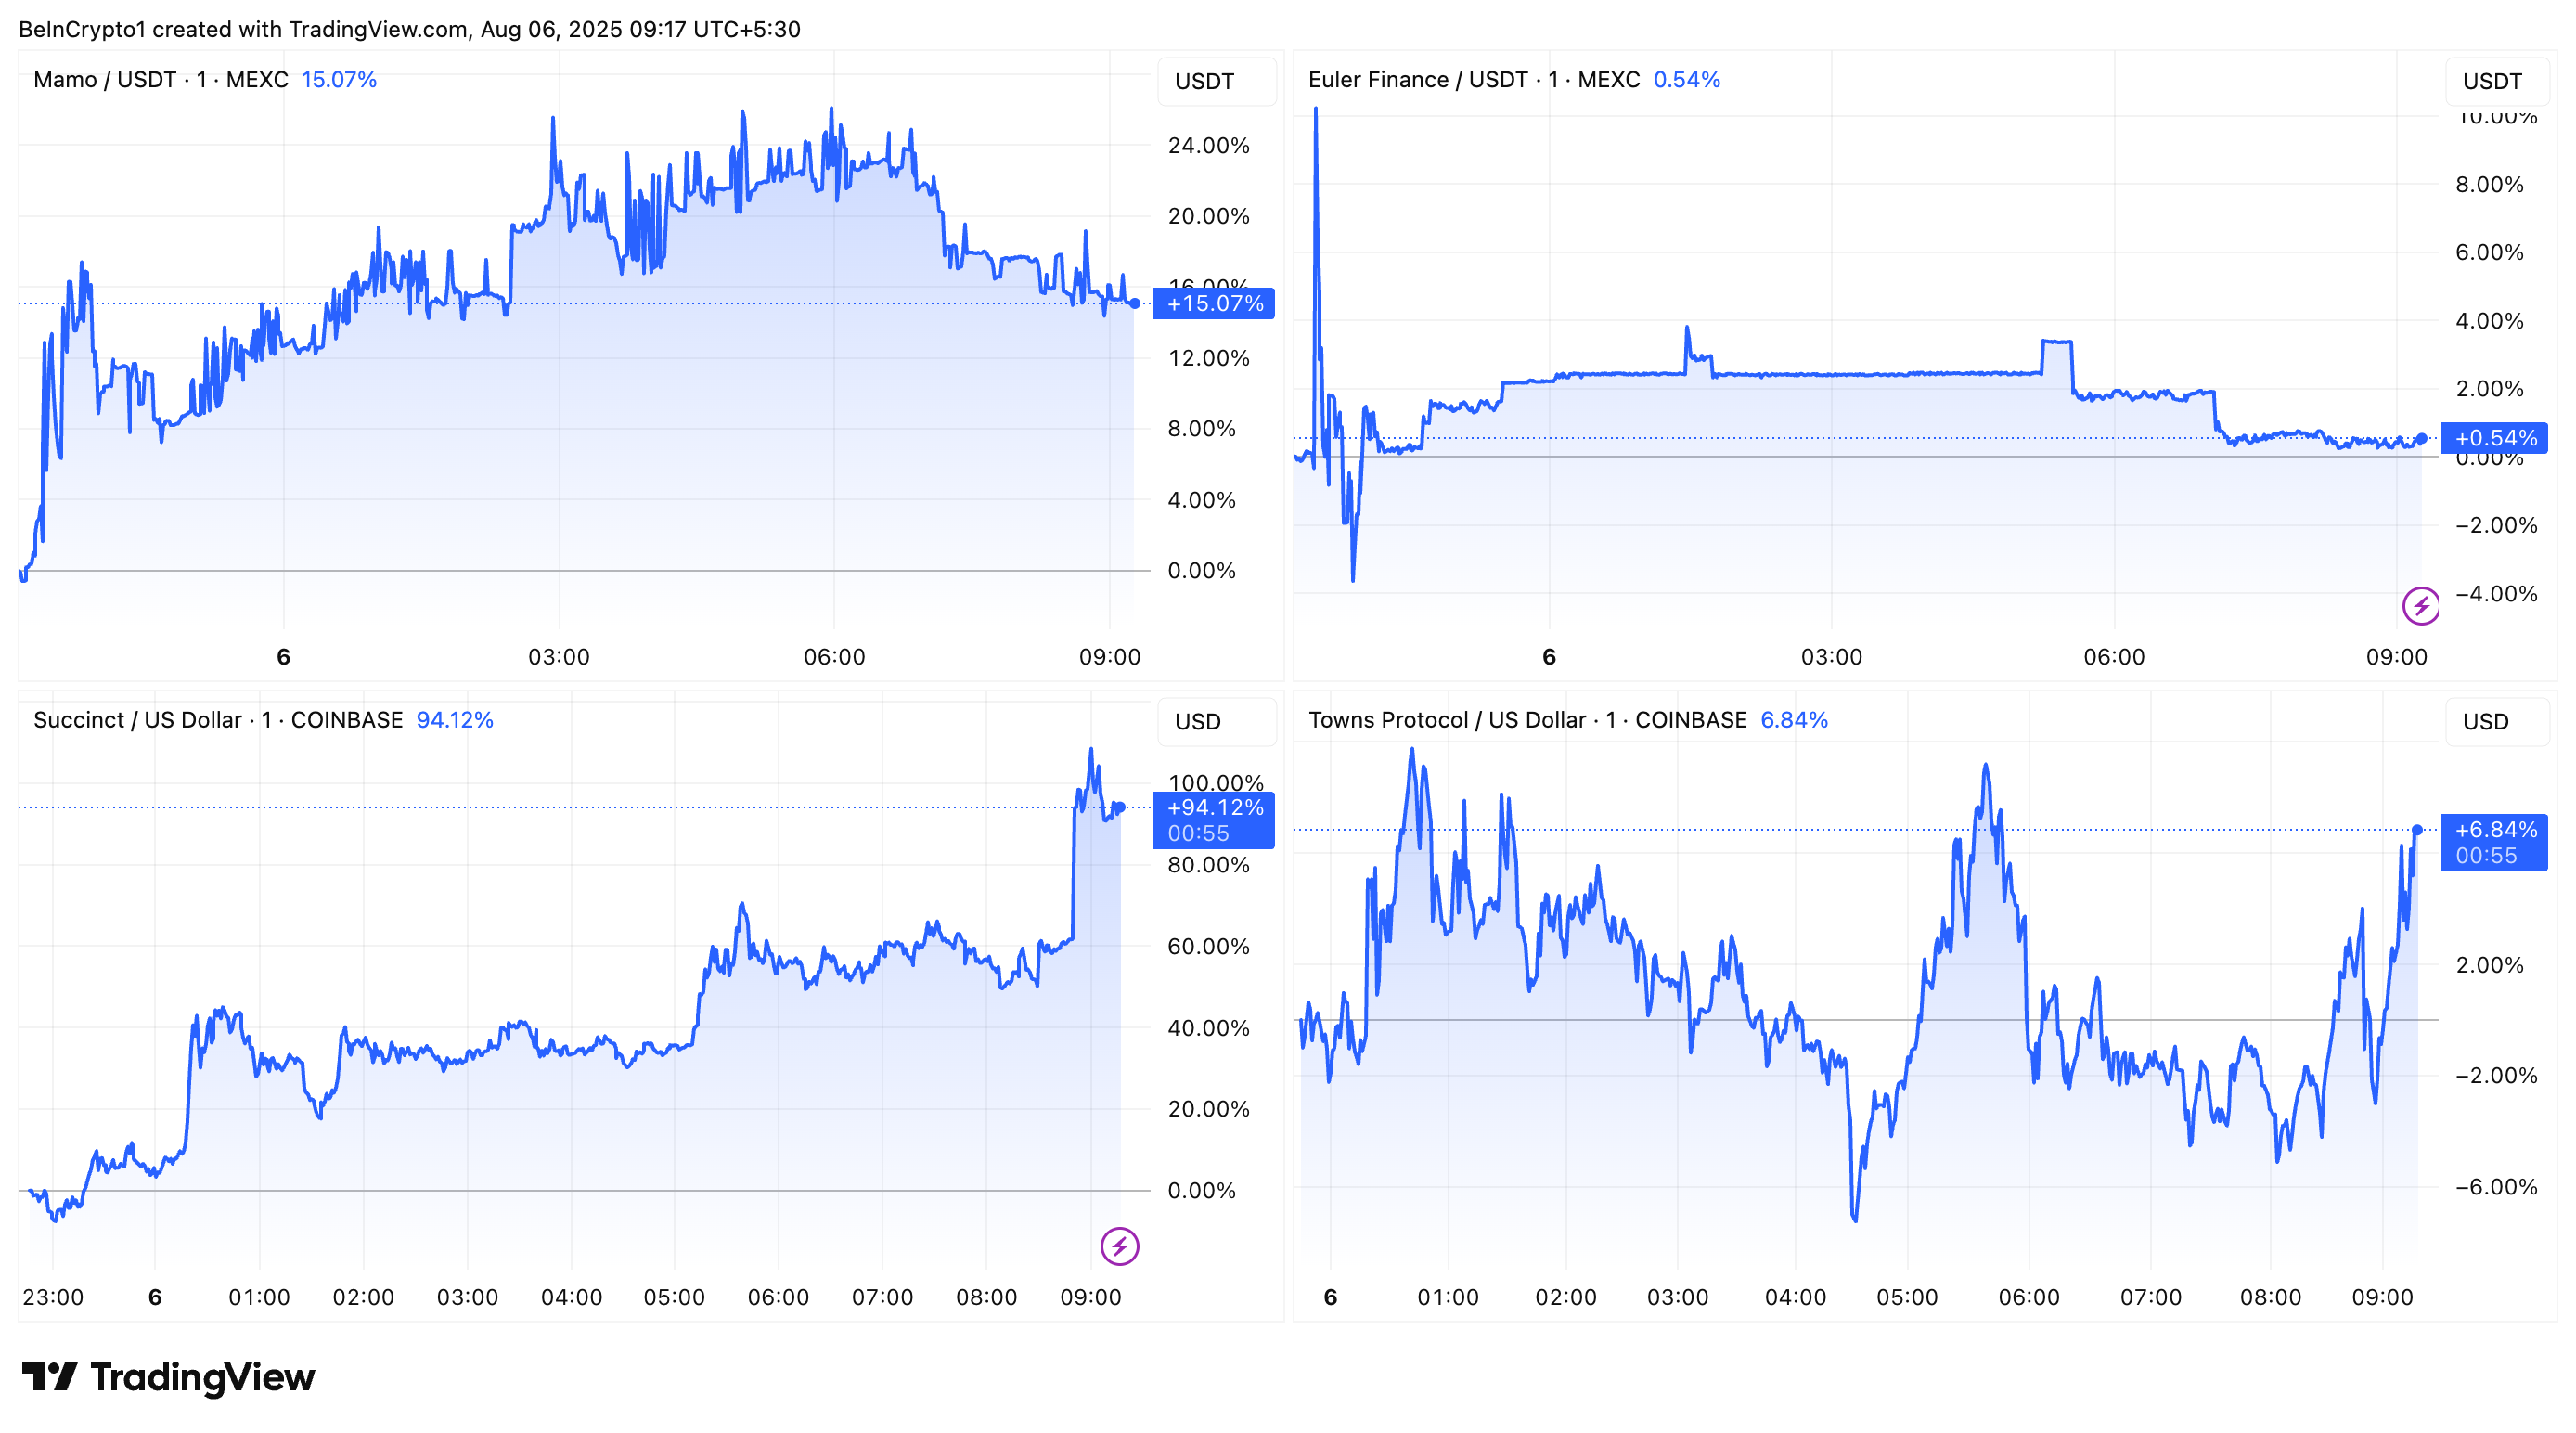Click the blue 15.07% change percentage
The height and width of the screenshot is (1433, 2576).
tap(338, 79)
